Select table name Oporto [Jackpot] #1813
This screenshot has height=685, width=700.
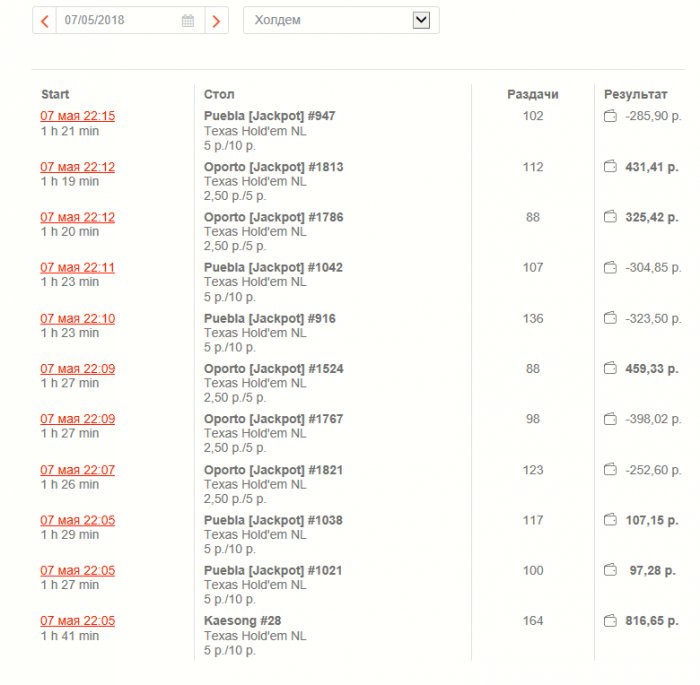[274, 167]
